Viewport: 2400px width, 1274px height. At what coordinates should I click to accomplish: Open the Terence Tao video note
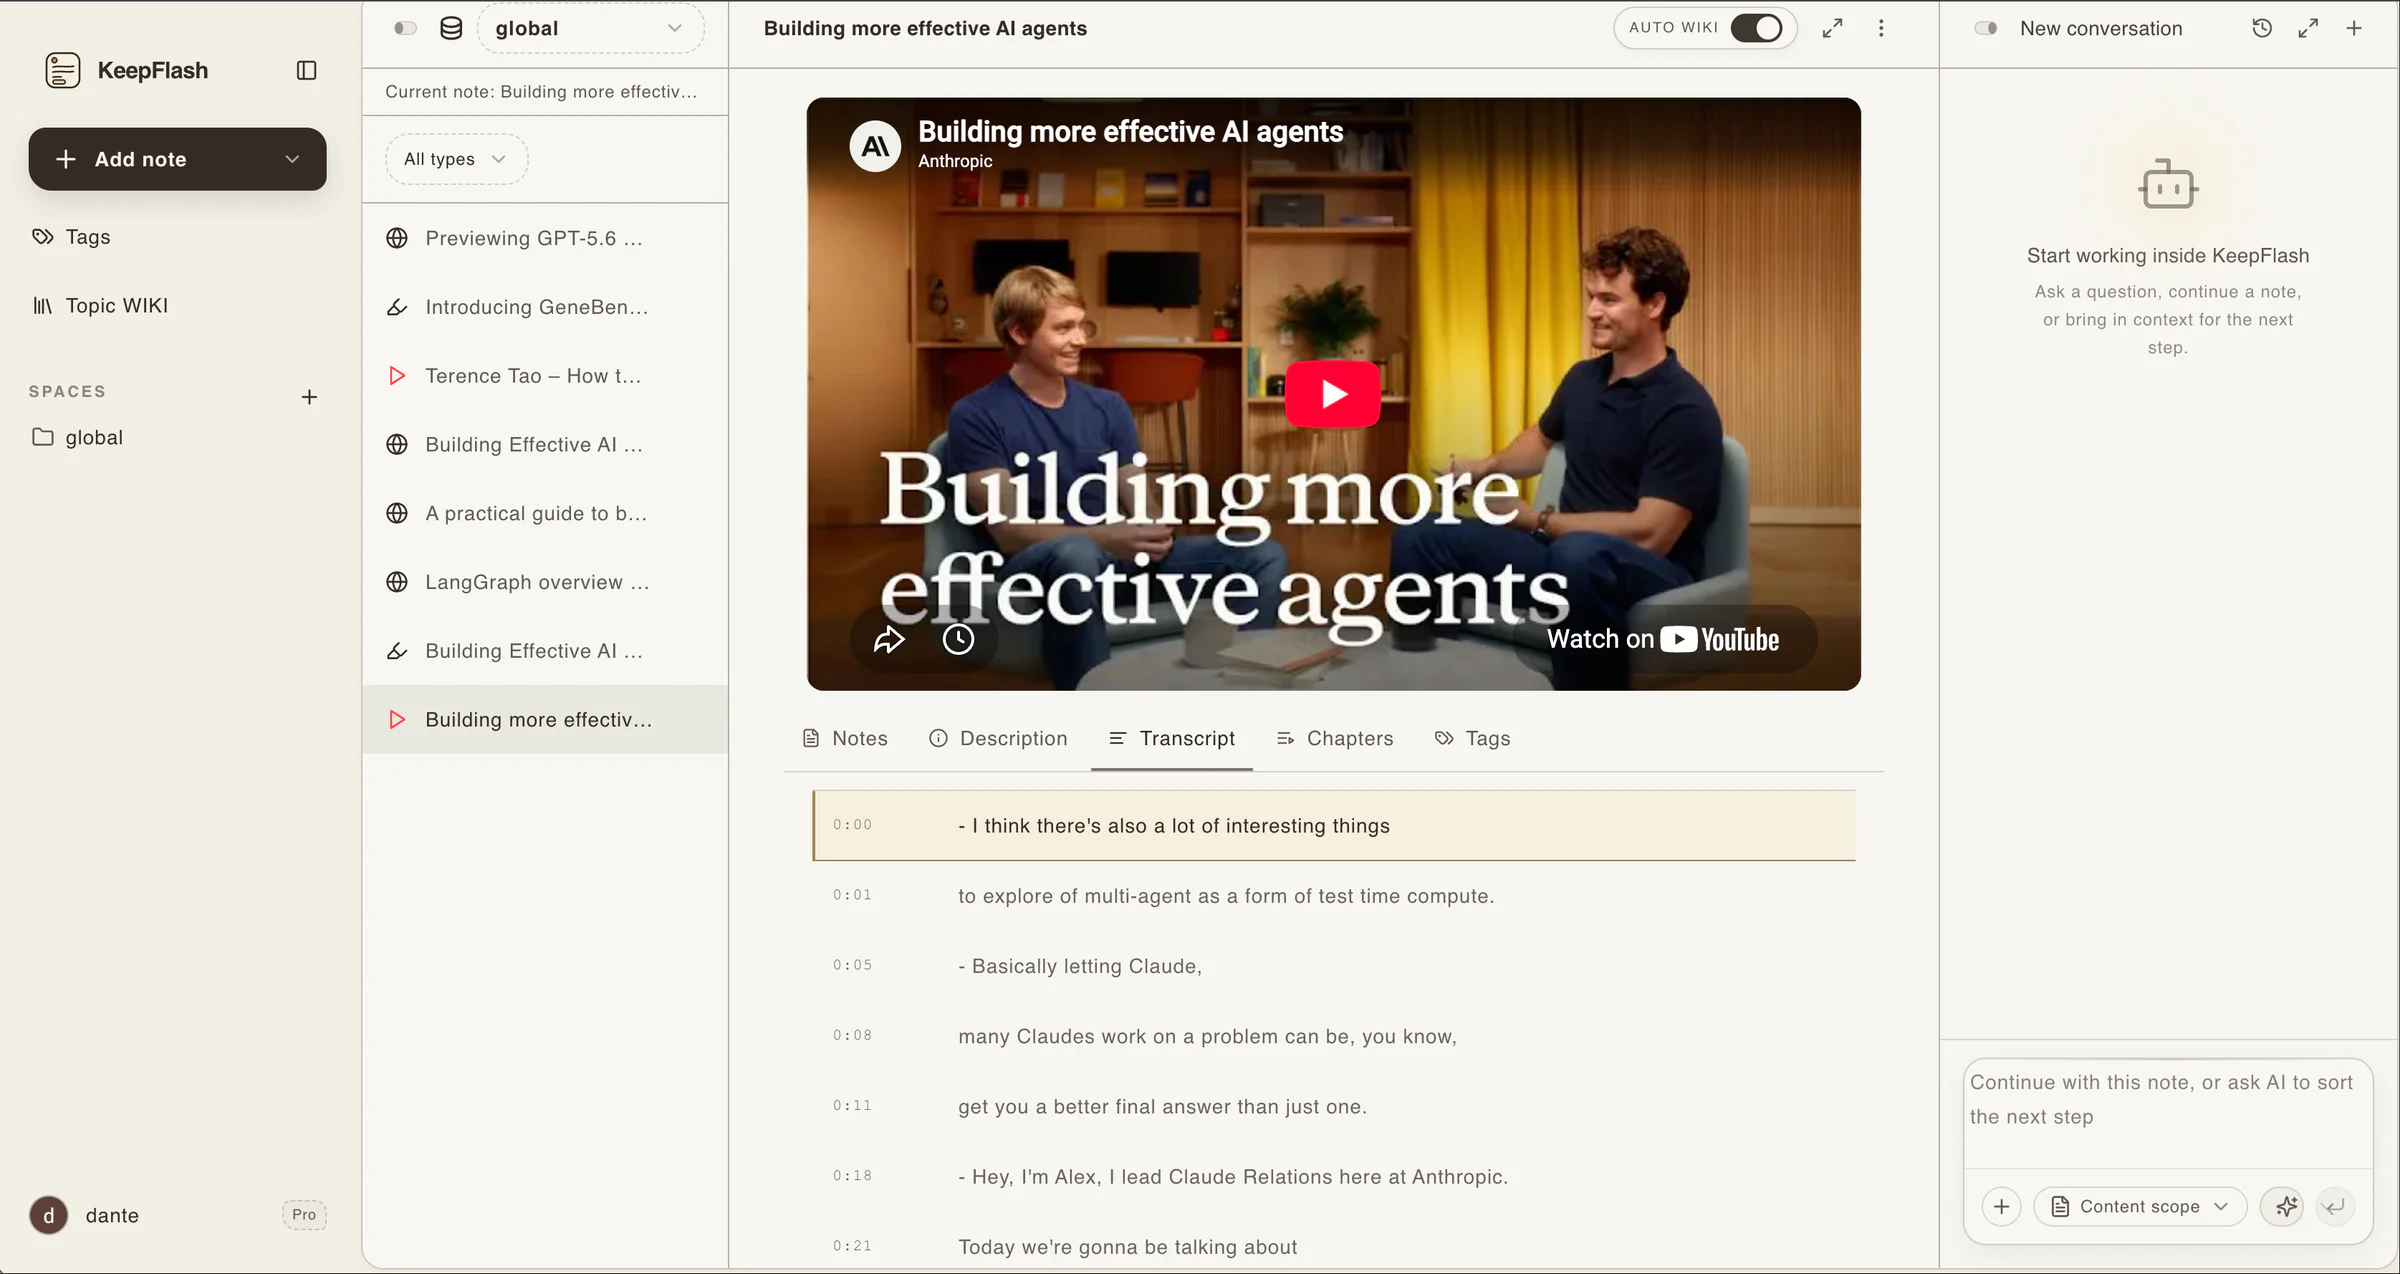[x=545, y=376]
